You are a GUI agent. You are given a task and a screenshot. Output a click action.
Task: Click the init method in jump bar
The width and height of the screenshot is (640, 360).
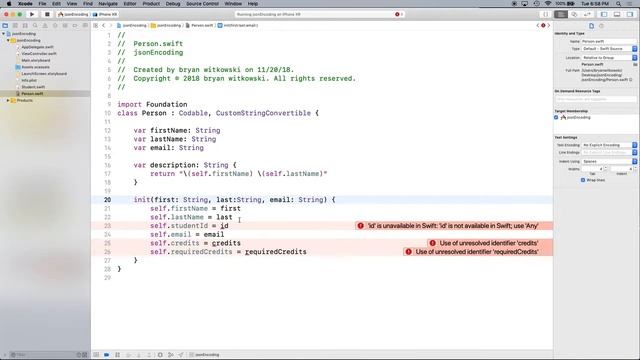coord(238,25)
